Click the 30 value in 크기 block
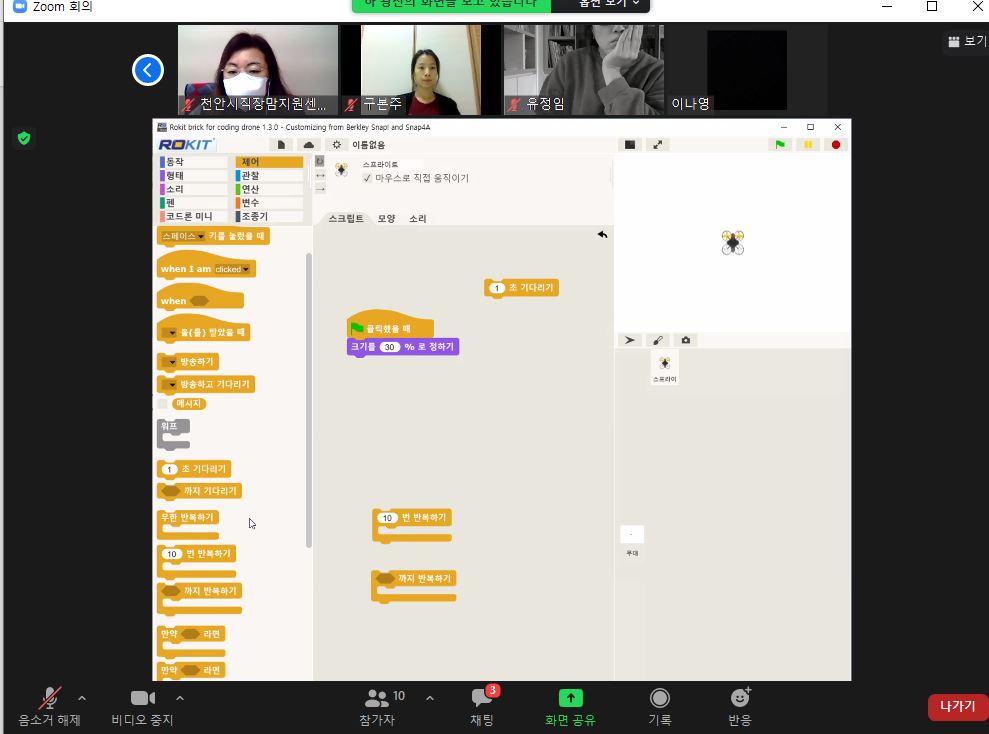The width and height of the screenshot is (989, 734). (390, 347)
